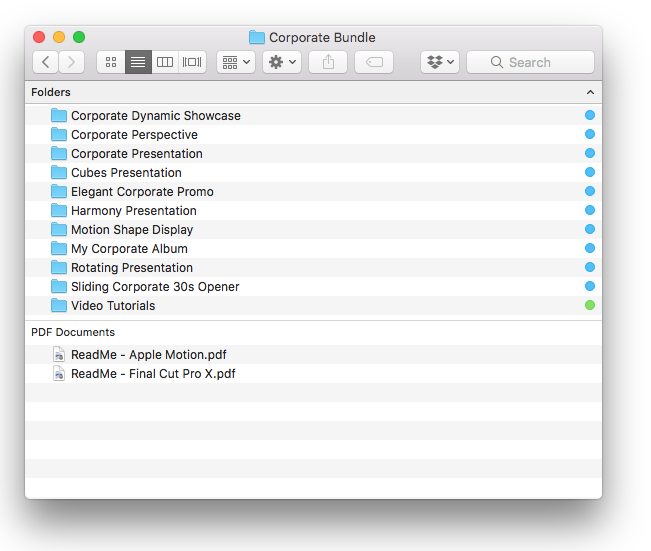651x551 pixels.
Task: Go back with the left arrow button
Action: click(46, 62)
